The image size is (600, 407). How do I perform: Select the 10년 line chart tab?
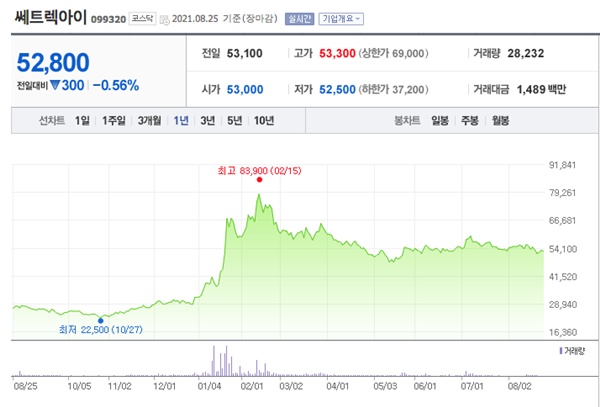click(x=264, y=121)
